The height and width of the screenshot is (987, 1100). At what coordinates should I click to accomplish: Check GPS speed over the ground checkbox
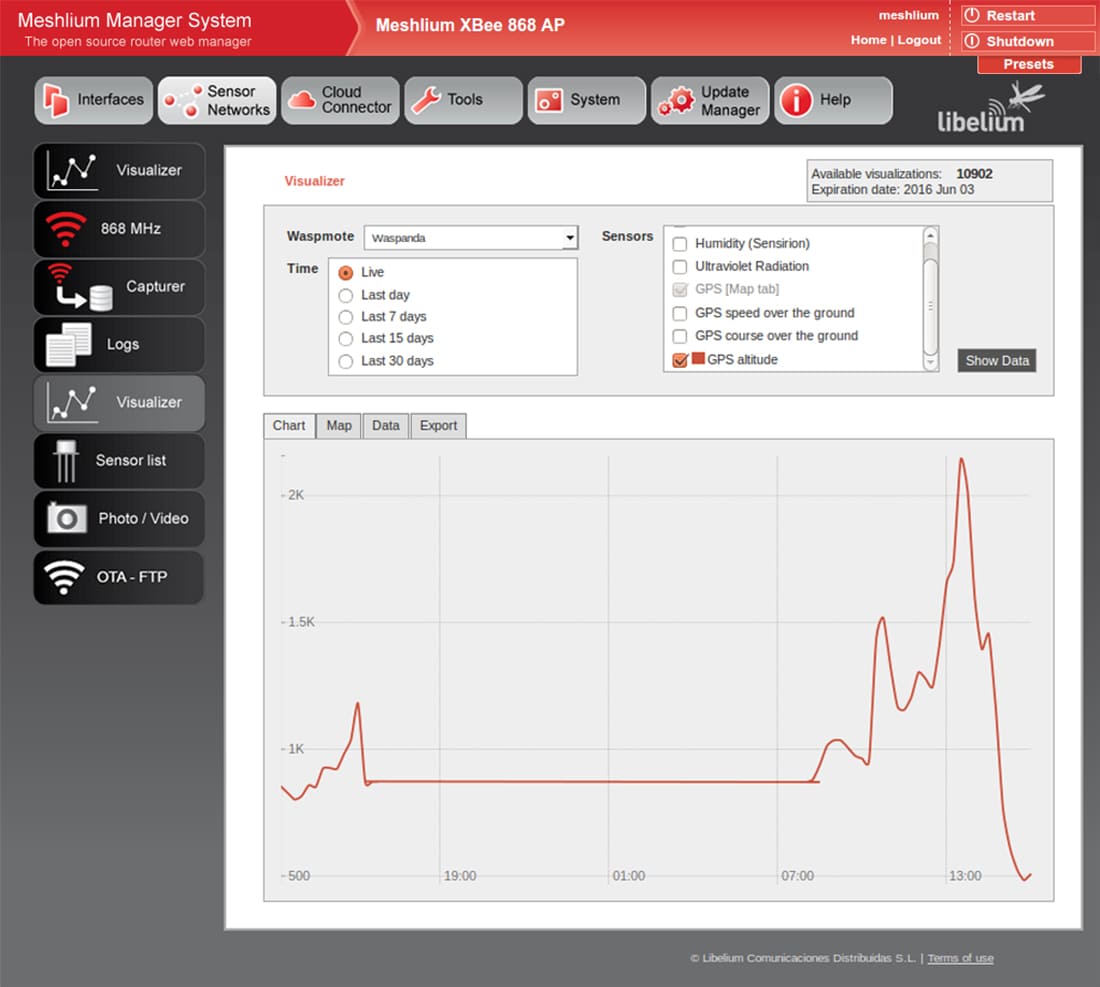(679, 313)
